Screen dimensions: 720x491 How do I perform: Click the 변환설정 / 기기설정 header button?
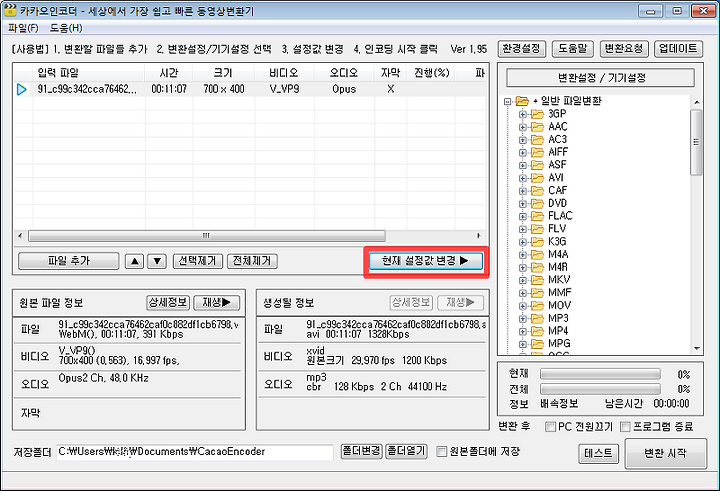pos(601,78)
